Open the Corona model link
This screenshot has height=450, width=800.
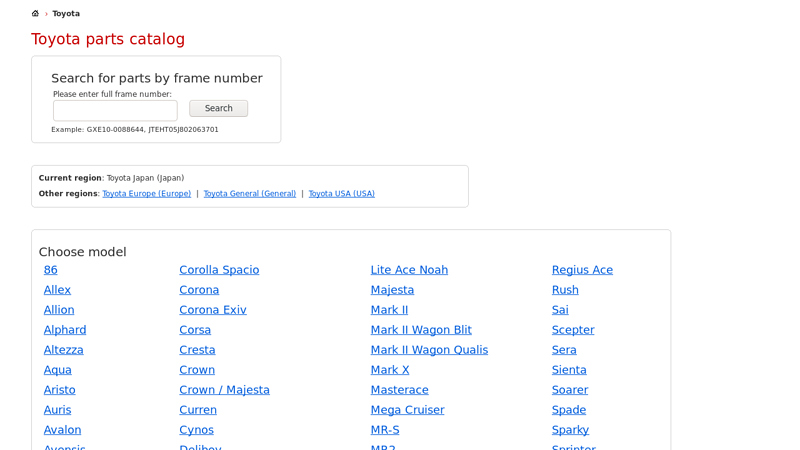click(199, 290)
